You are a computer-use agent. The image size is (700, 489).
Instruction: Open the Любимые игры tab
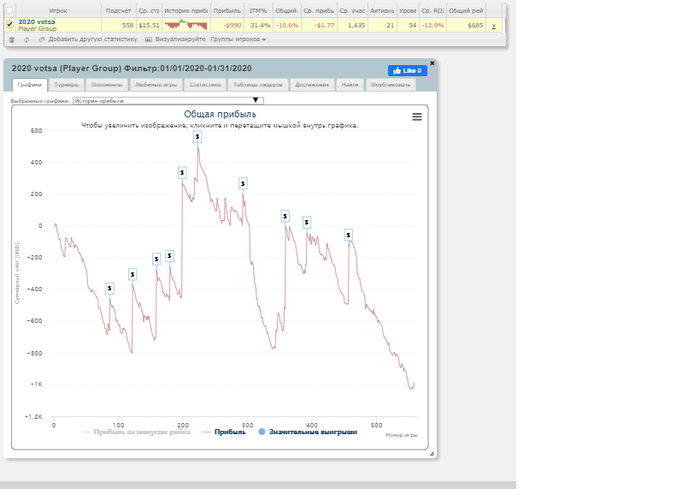tap(156, 85)
